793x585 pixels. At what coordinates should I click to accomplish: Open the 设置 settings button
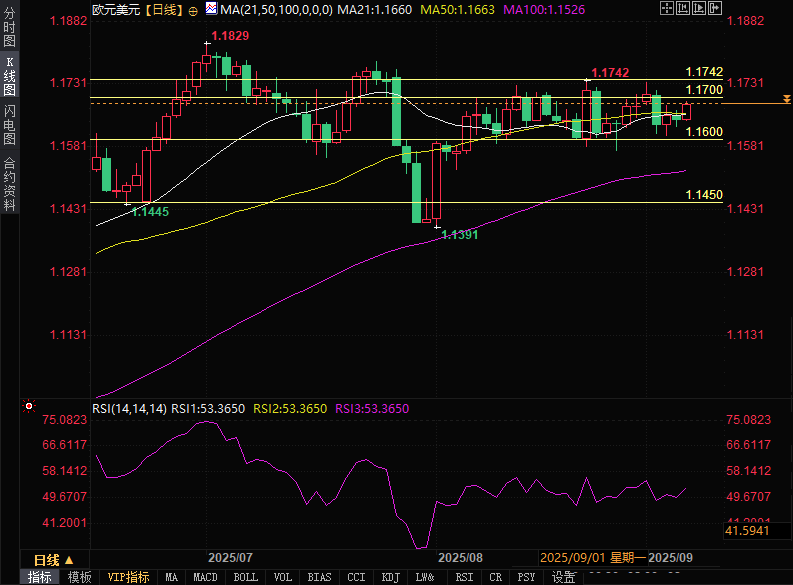[563, 577]
